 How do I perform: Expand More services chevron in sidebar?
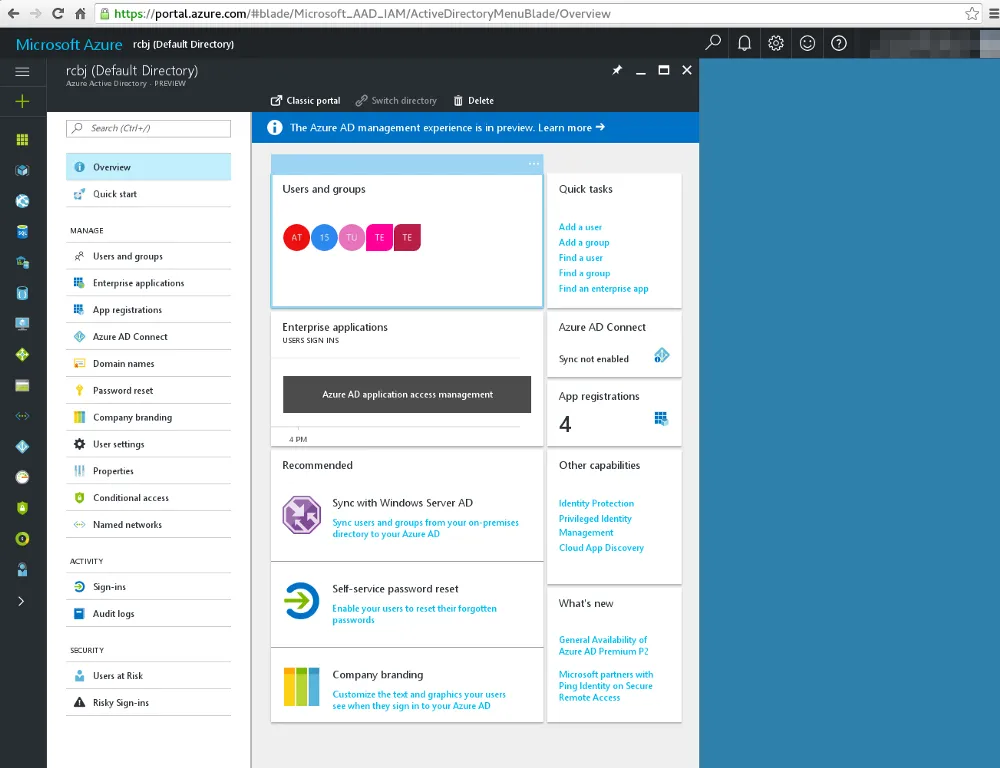(x=21, y=601)
